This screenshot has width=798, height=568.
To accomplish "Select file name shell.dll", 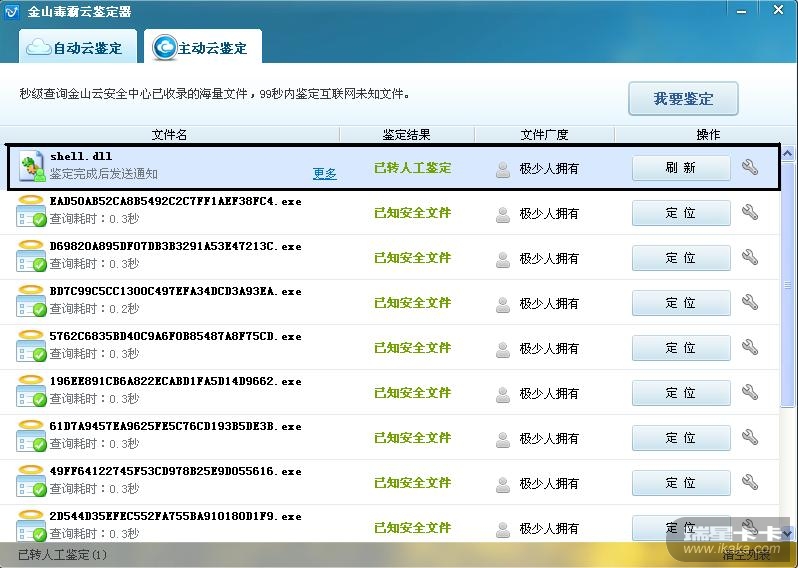I will tap(81, 156).
